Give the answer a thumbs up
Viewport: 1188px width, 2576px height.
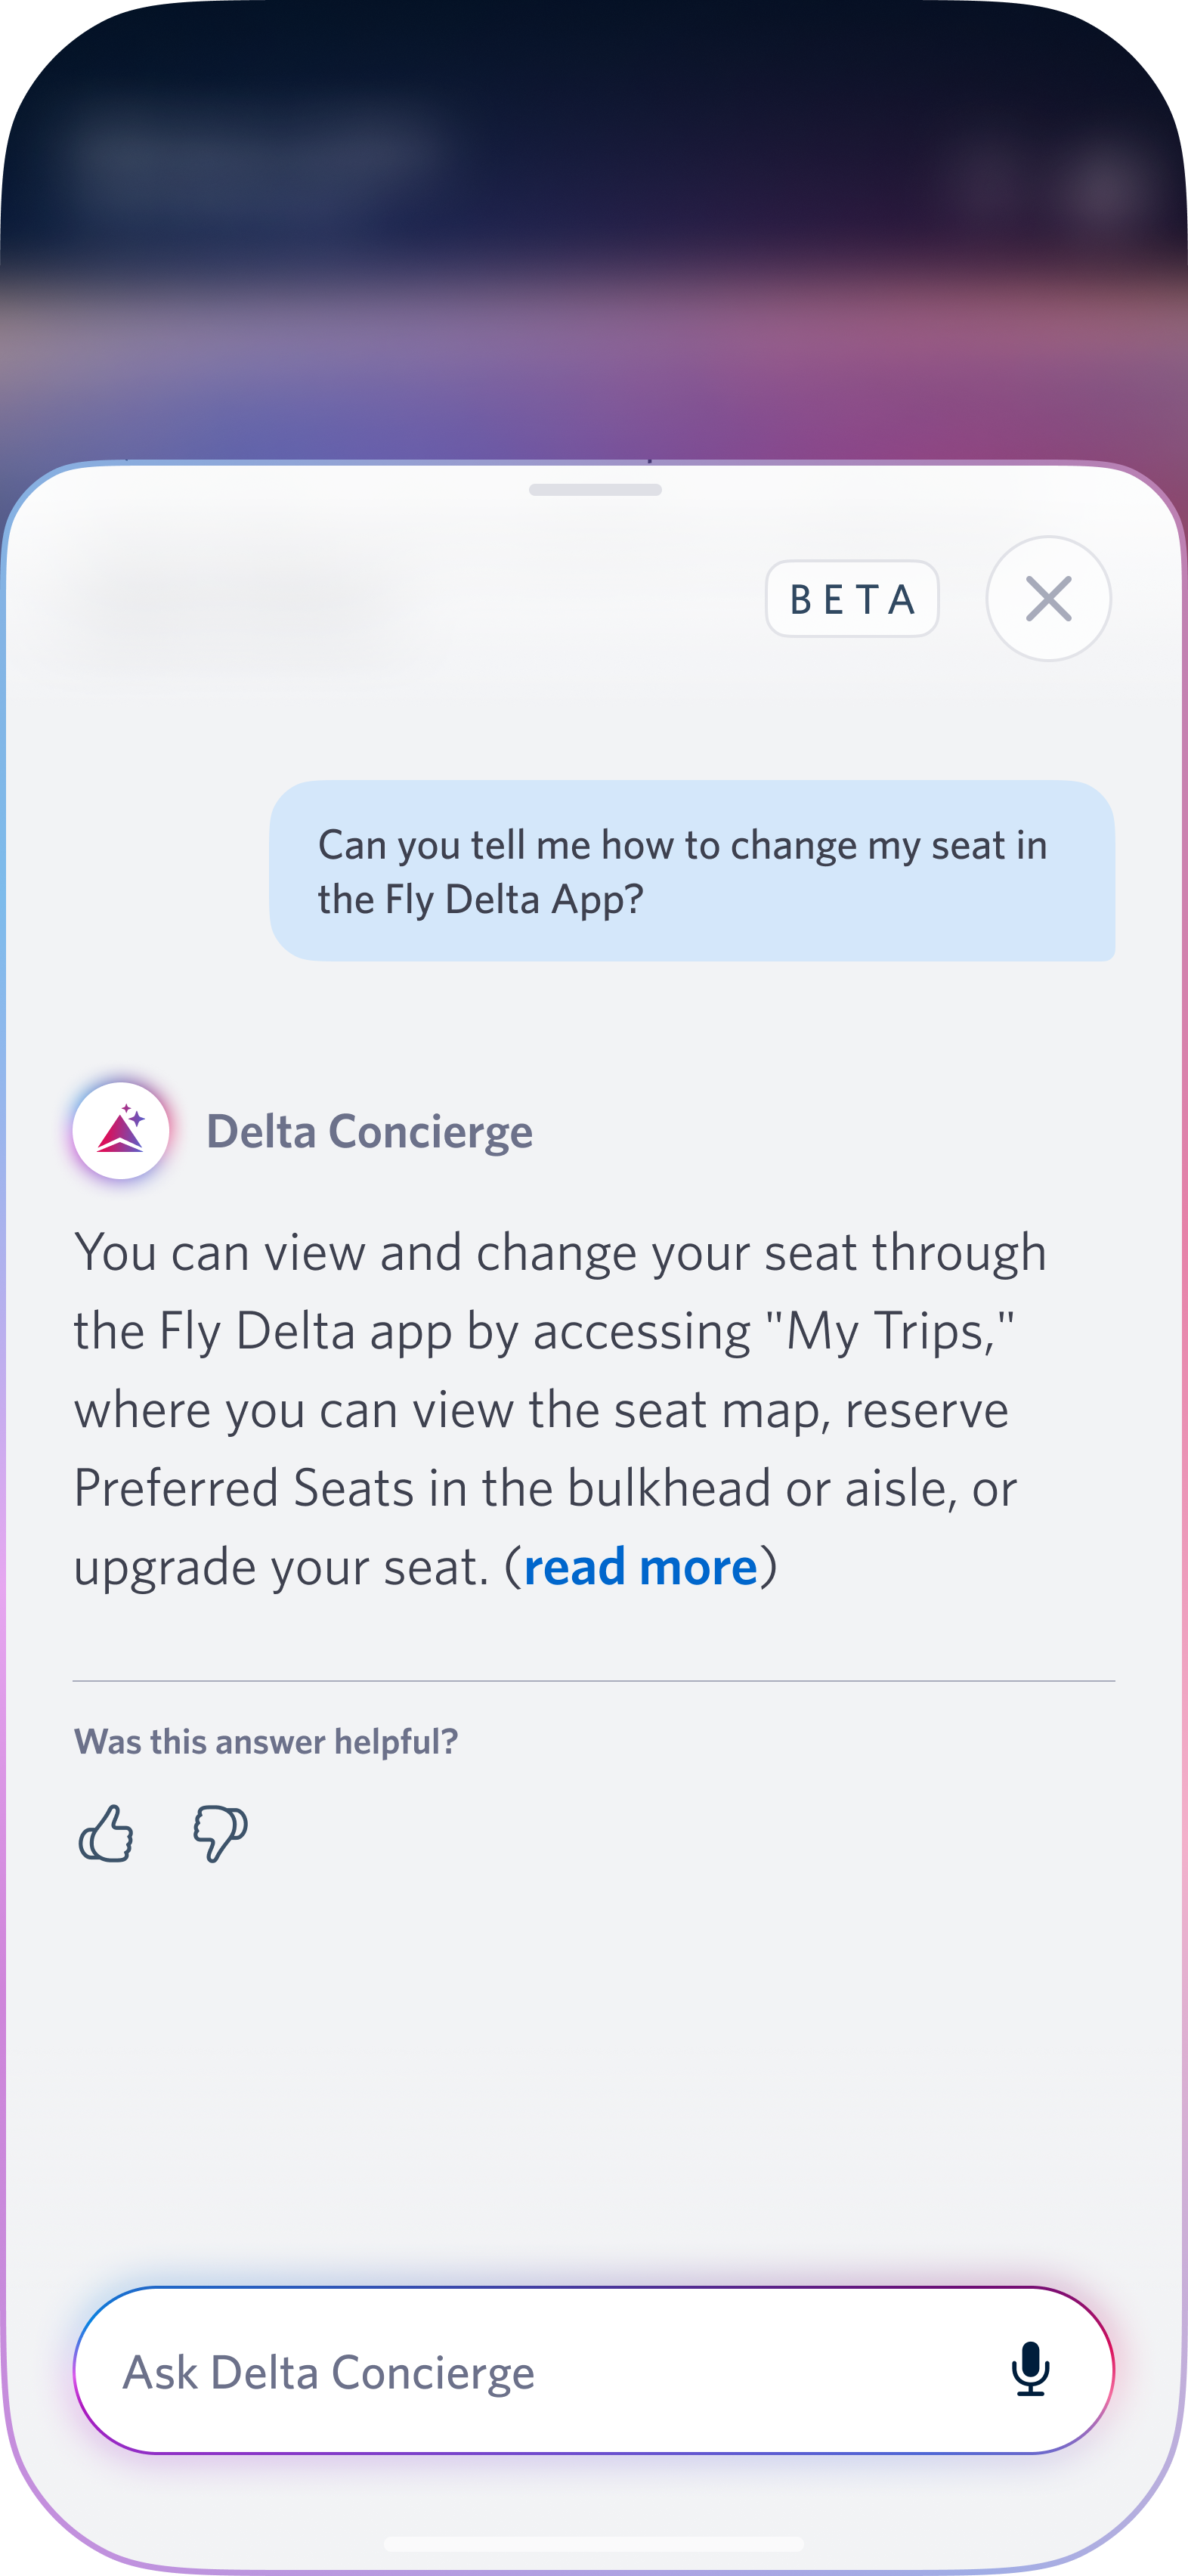pyautogui.click(x=106, y=1833)
